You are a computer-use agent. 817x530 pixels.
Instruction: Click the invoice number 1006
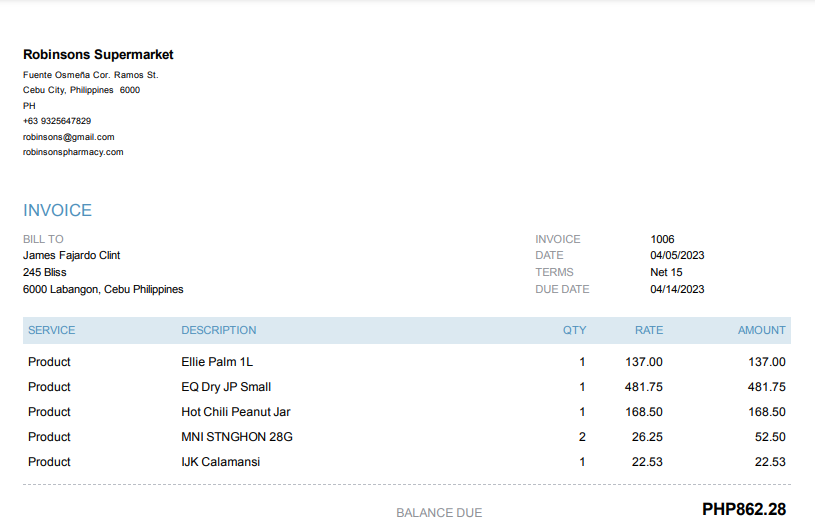pos(662,239)
